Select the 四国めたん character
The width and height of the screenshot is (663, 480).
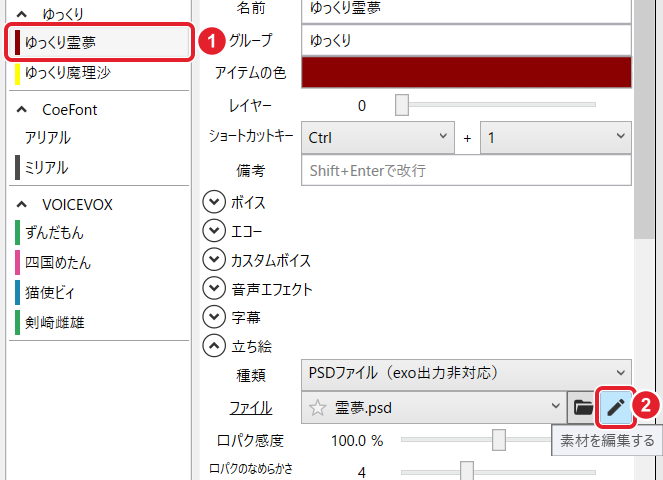99,262
